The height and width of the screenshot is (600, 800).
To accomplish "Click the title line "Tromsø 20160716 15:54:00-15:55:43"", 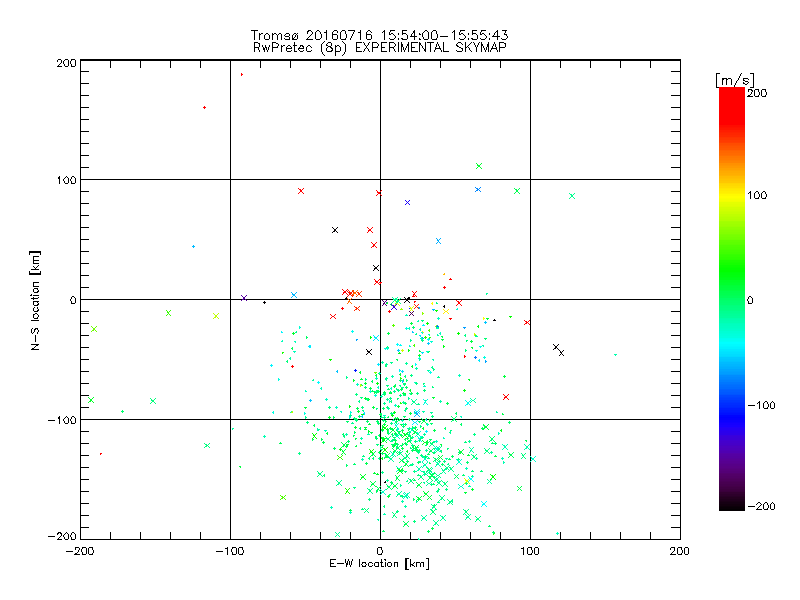I will [x=379, y=35].
